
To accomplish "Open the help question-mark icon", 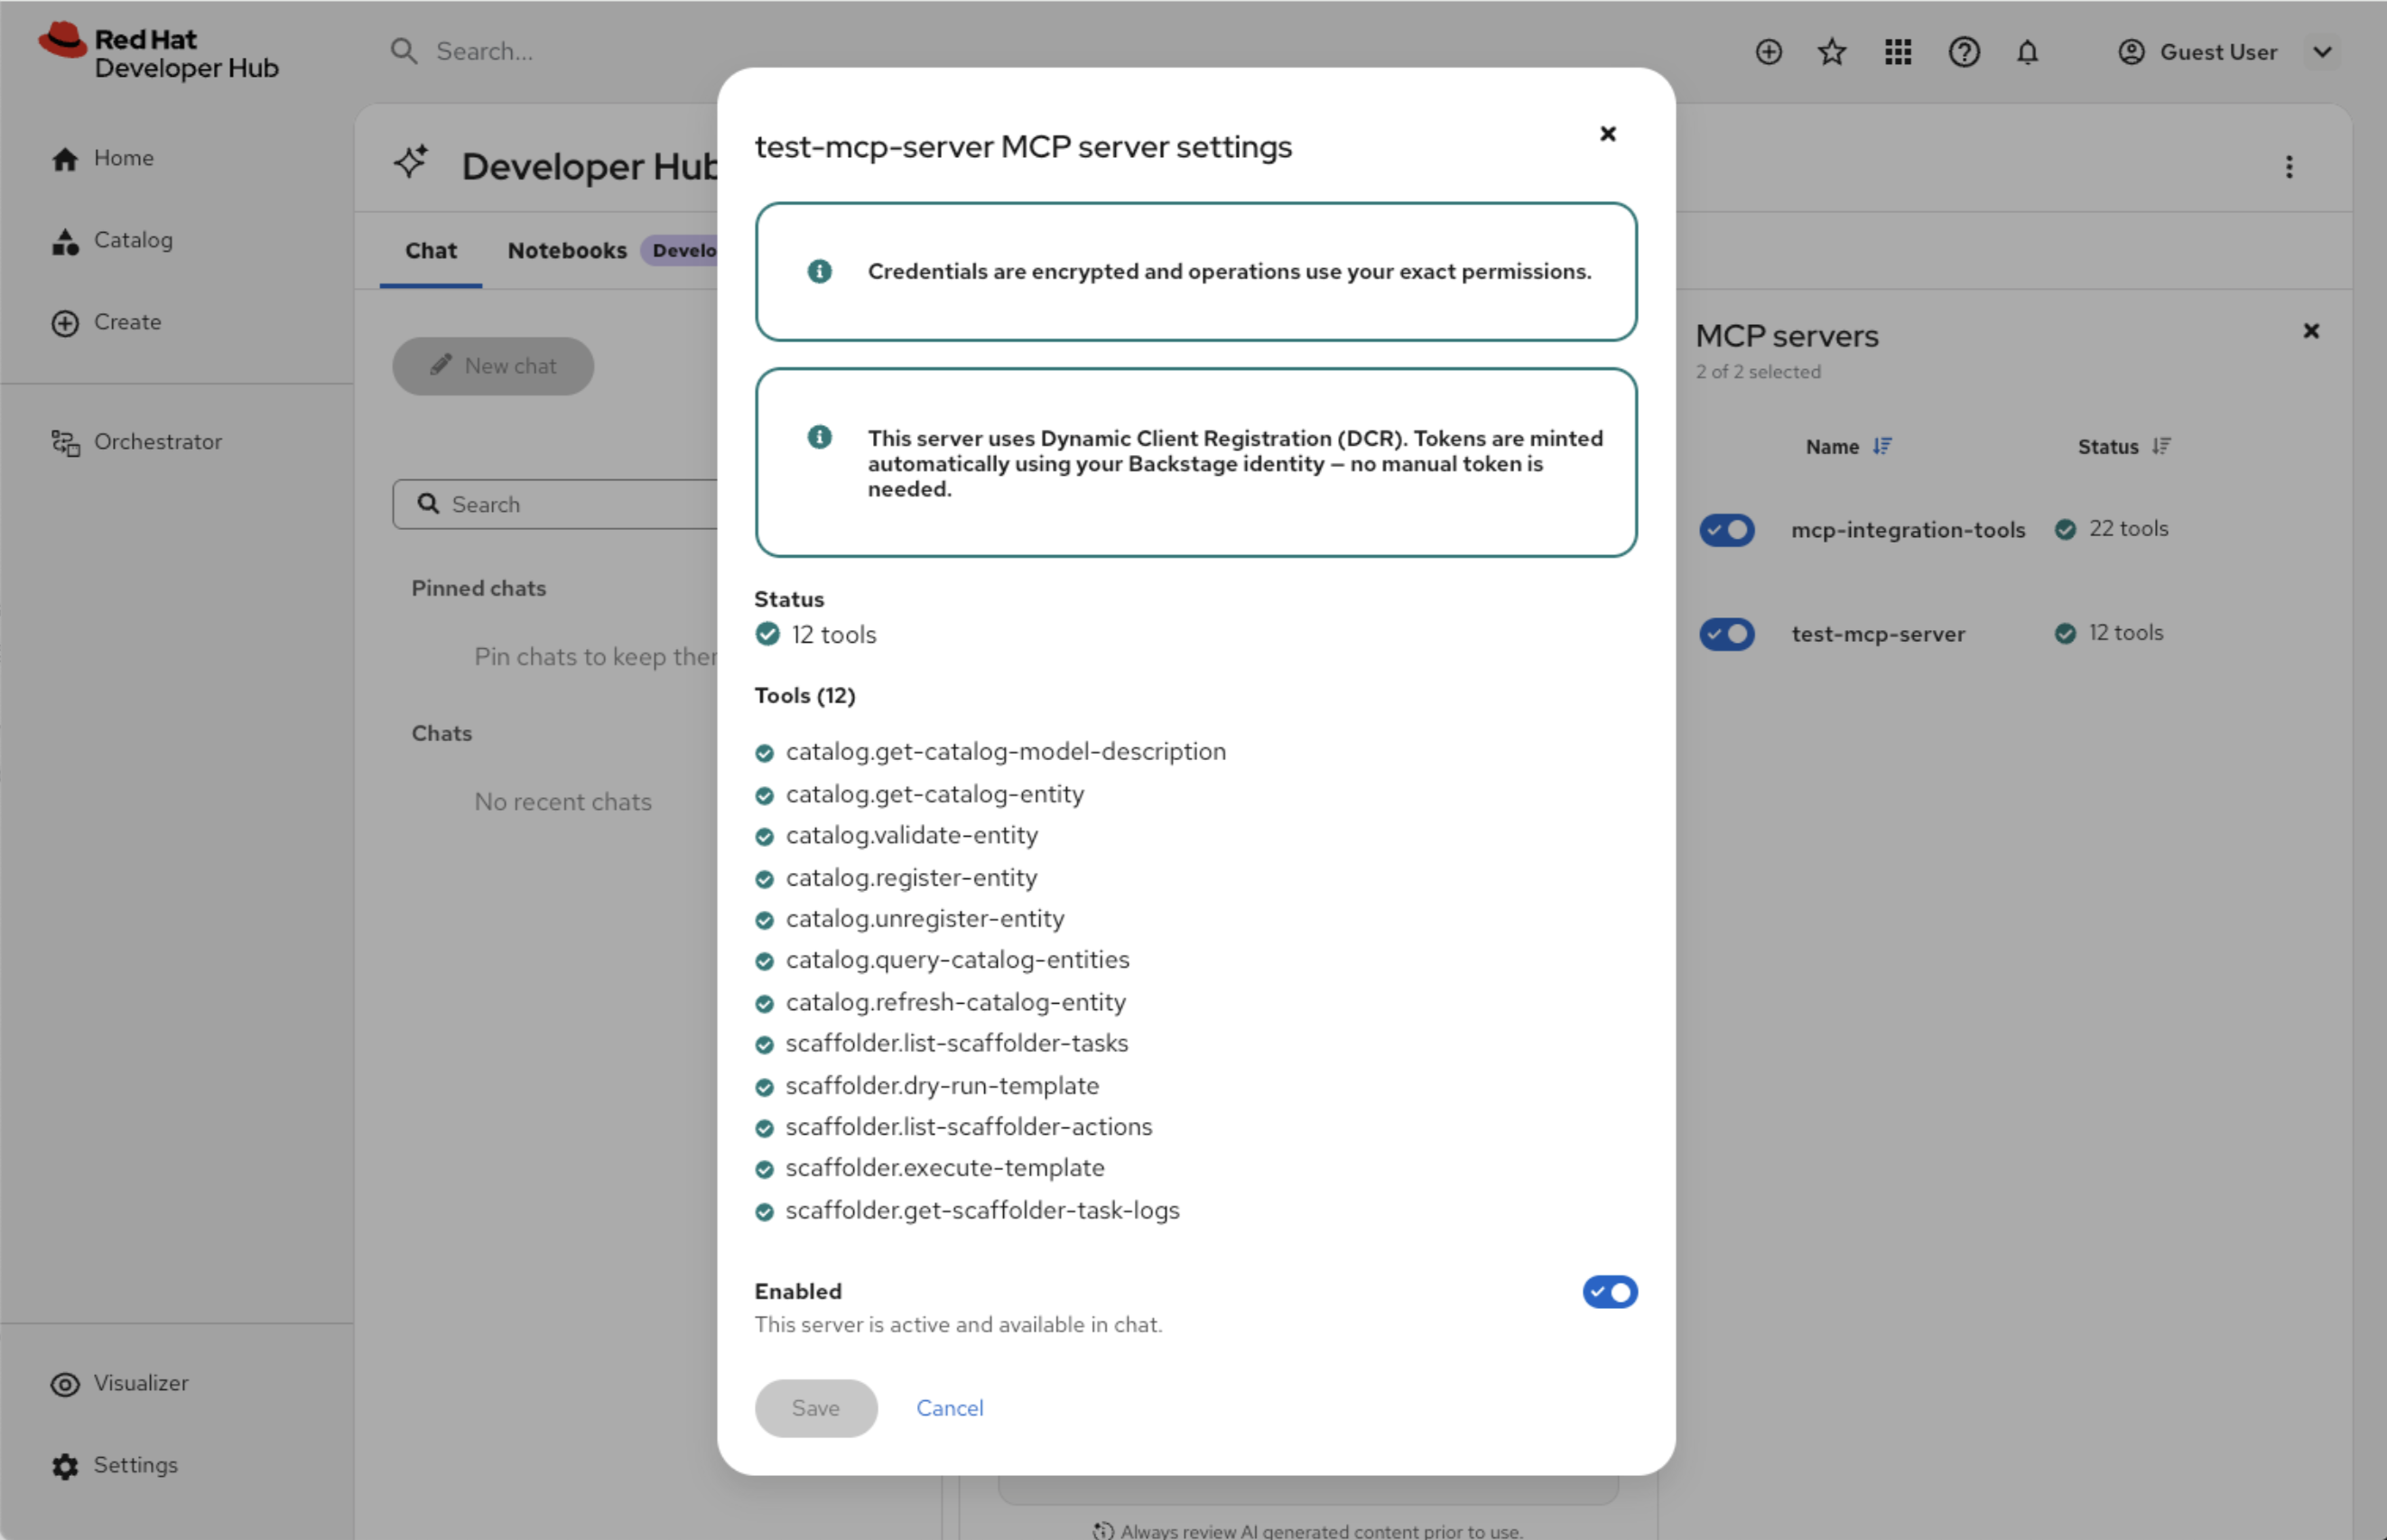I will [1964, 52].
